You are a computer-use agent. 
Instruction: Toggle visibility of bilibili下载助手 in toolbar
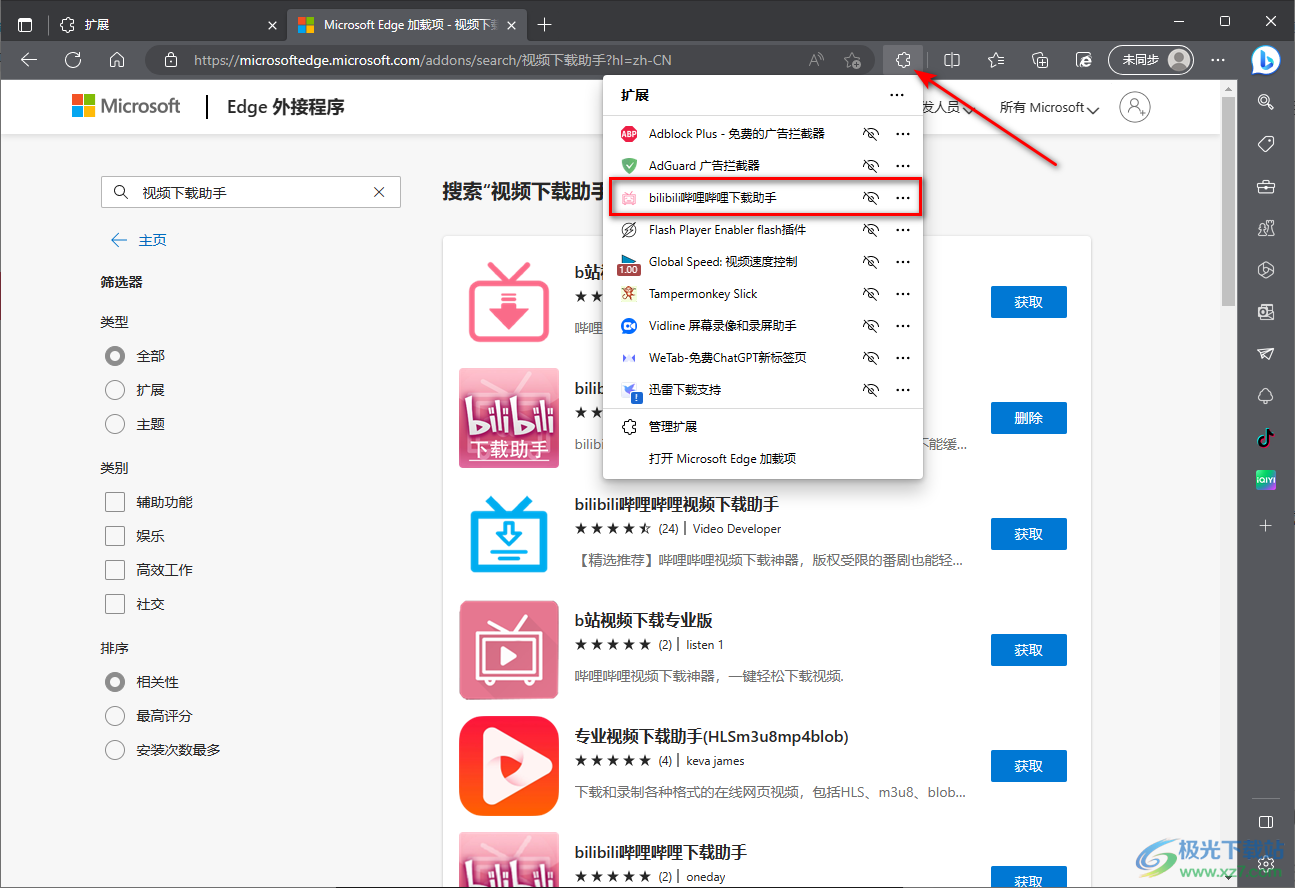point(871,198)
